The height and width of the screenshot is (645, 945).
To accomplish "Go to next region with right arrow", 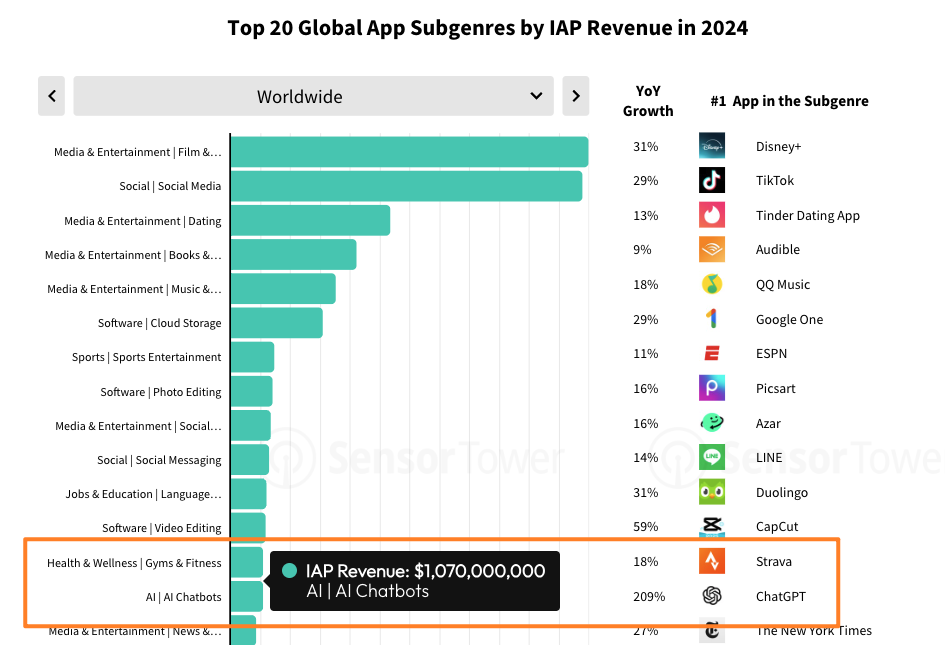I will (x=575, y=97).
